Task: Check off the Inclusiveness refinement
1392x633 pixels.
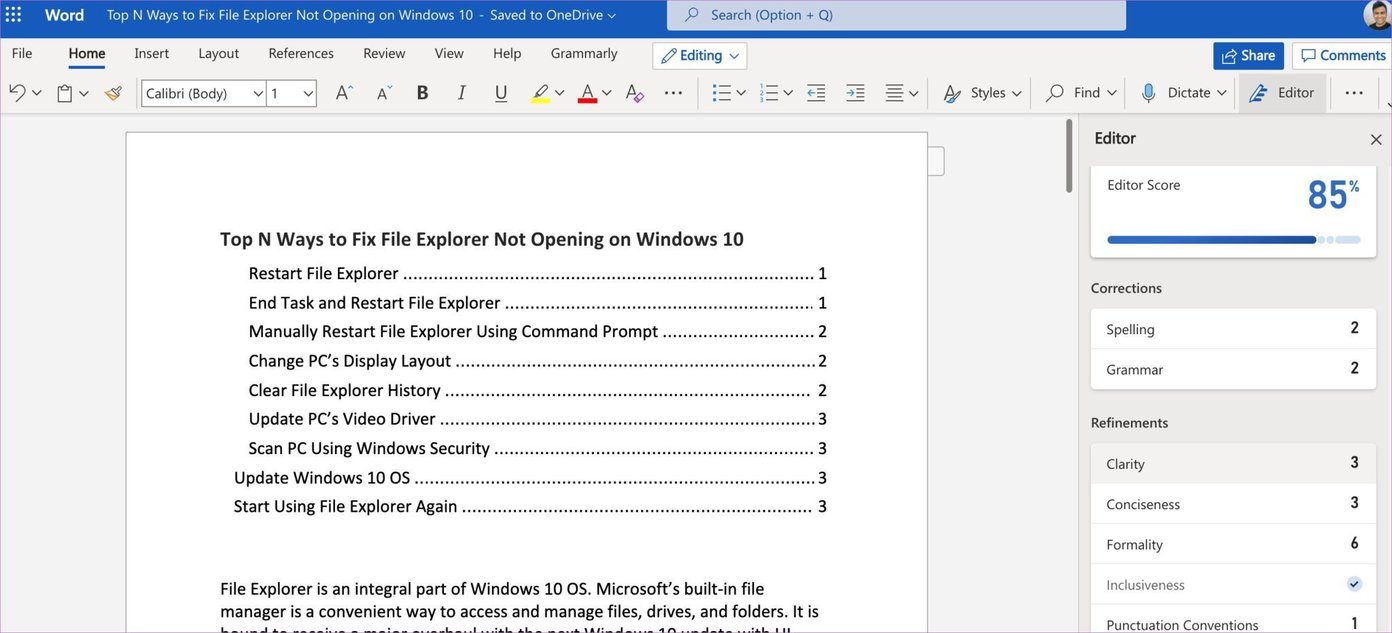Action: [1353, 583]
